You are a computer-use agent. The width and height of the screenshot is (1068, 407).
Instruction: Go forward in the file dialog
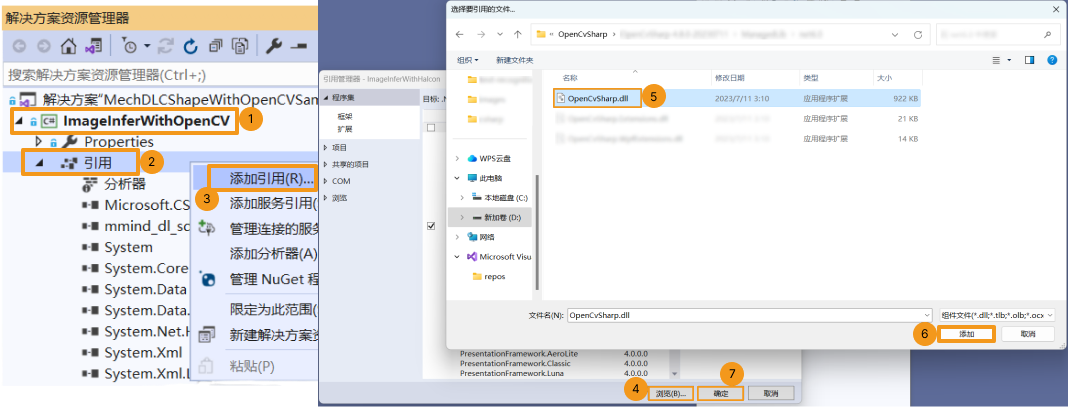(480, 33)
